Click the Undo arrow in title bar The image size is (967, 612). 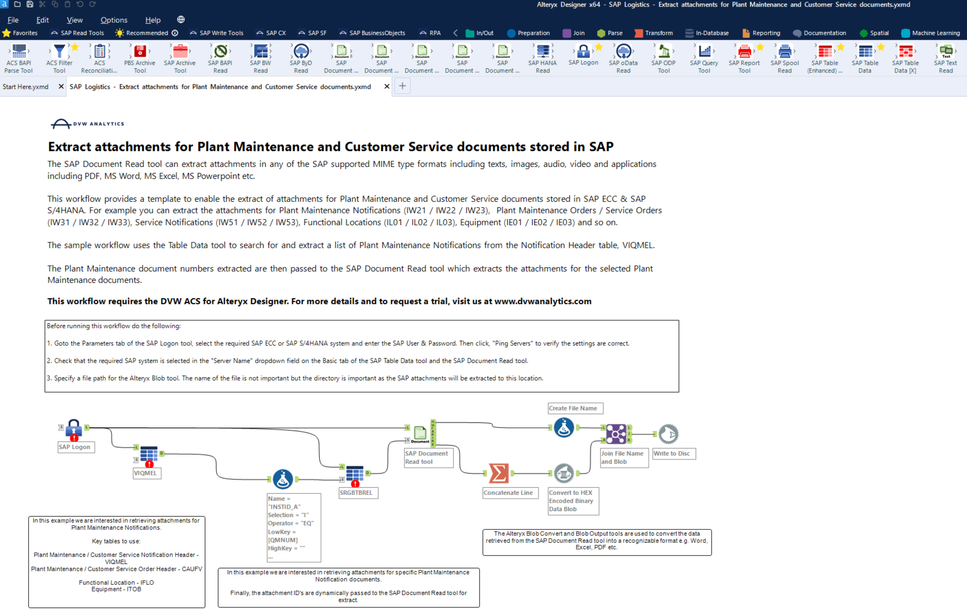(x=80, y=4)
